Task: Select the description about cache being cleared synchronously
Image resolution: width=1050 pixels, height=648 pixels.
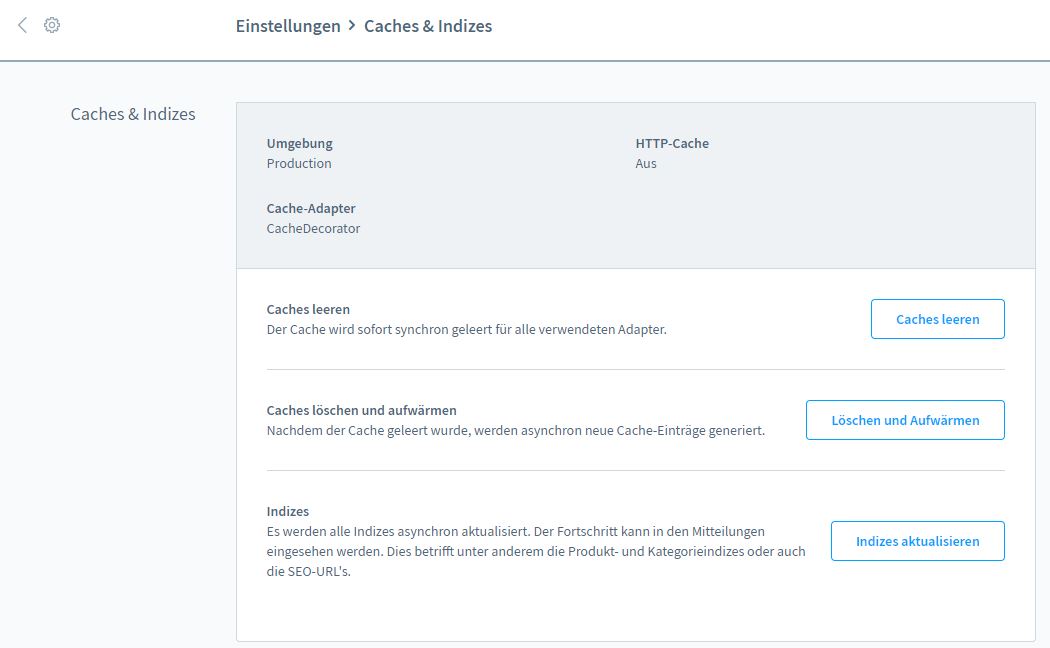Action: coord(467,329)
